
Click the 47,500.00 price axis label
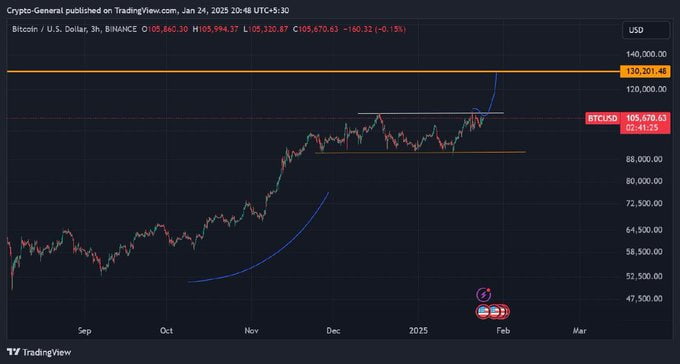644,298
